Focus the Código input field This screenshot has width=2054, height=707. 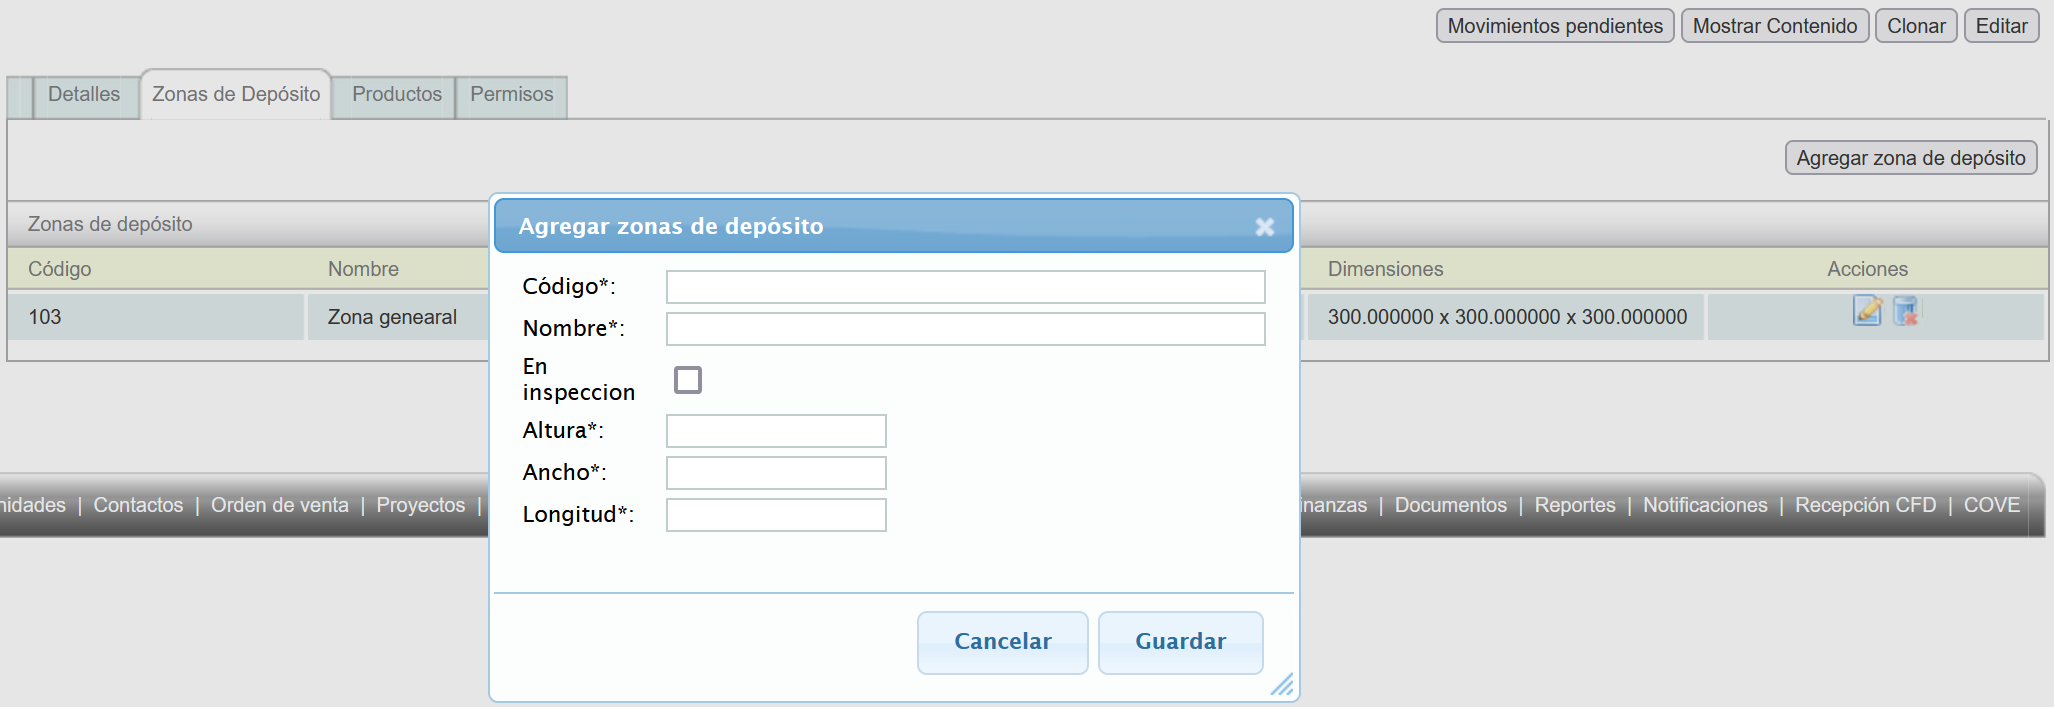(965, 287)
